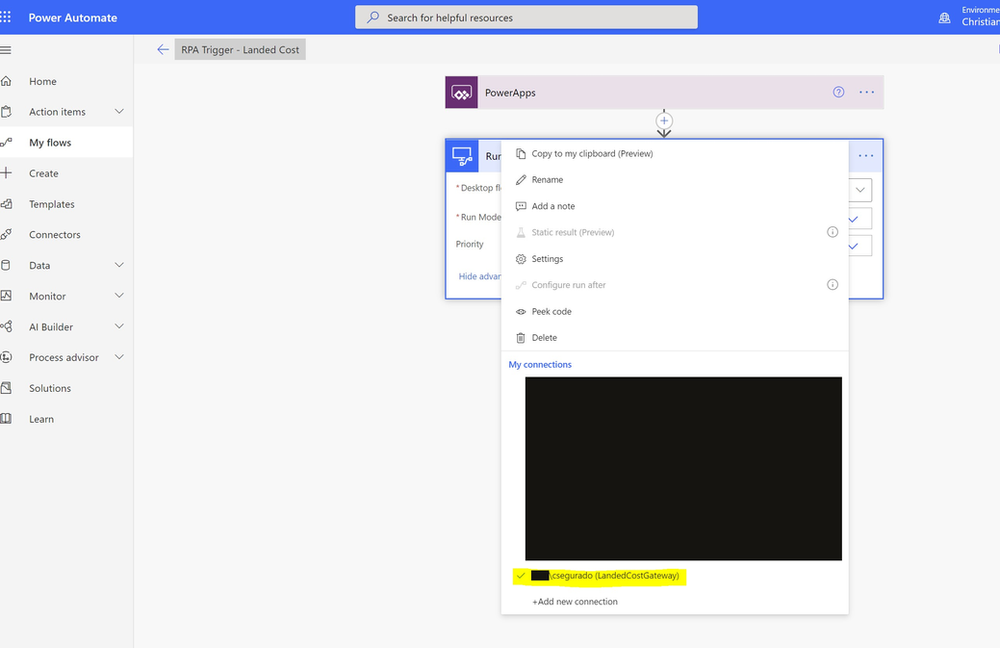The height and width of the screenshot is (648, 1000).
Task: Expand the Monitor submenu chevron
Action: pos(119,296)
